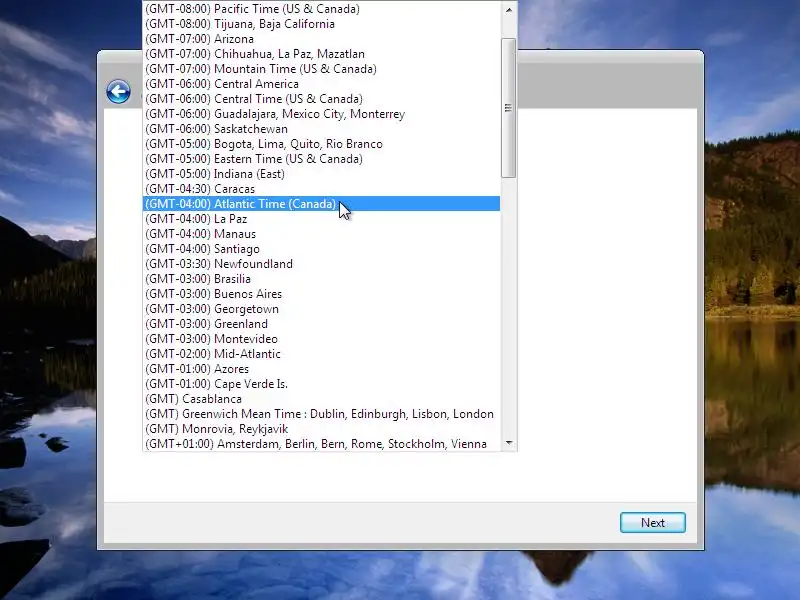
Task: Pick the Monrovia, Reykjavik time zone
Action: (x=321, y=429)
